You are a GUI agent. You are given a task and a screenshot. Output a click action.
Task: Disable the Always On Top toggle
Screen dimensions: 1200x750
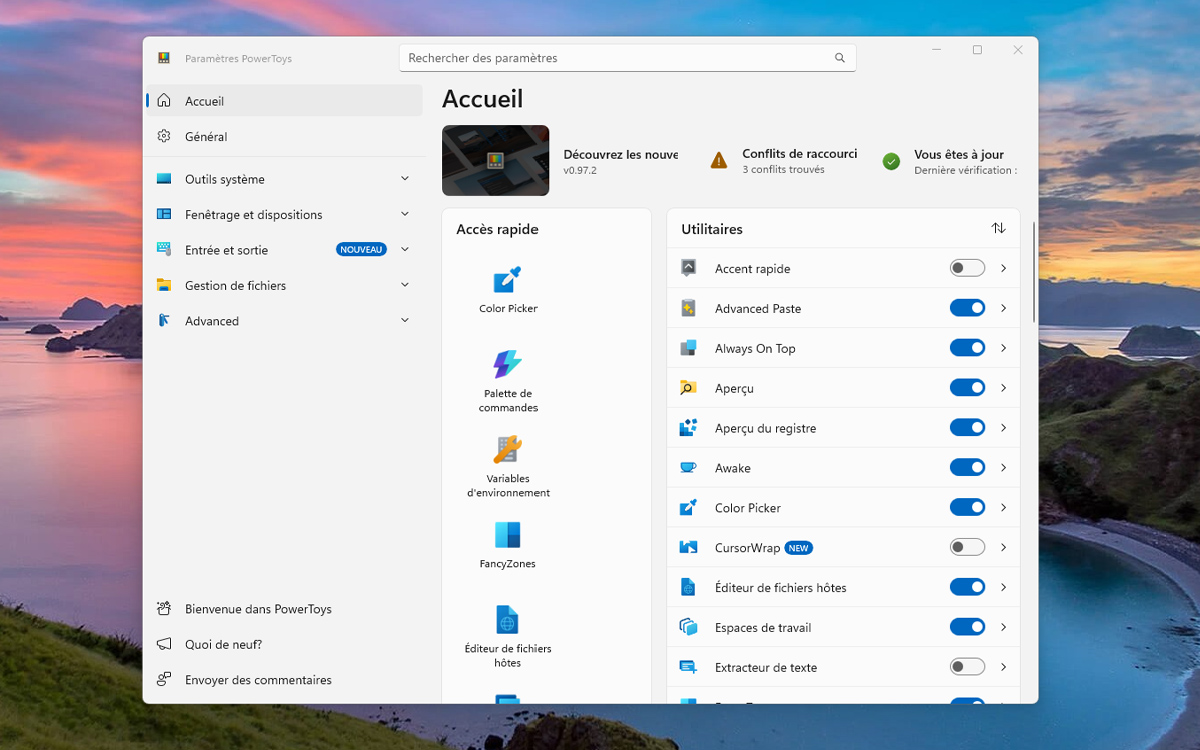(x=967, y=348)
